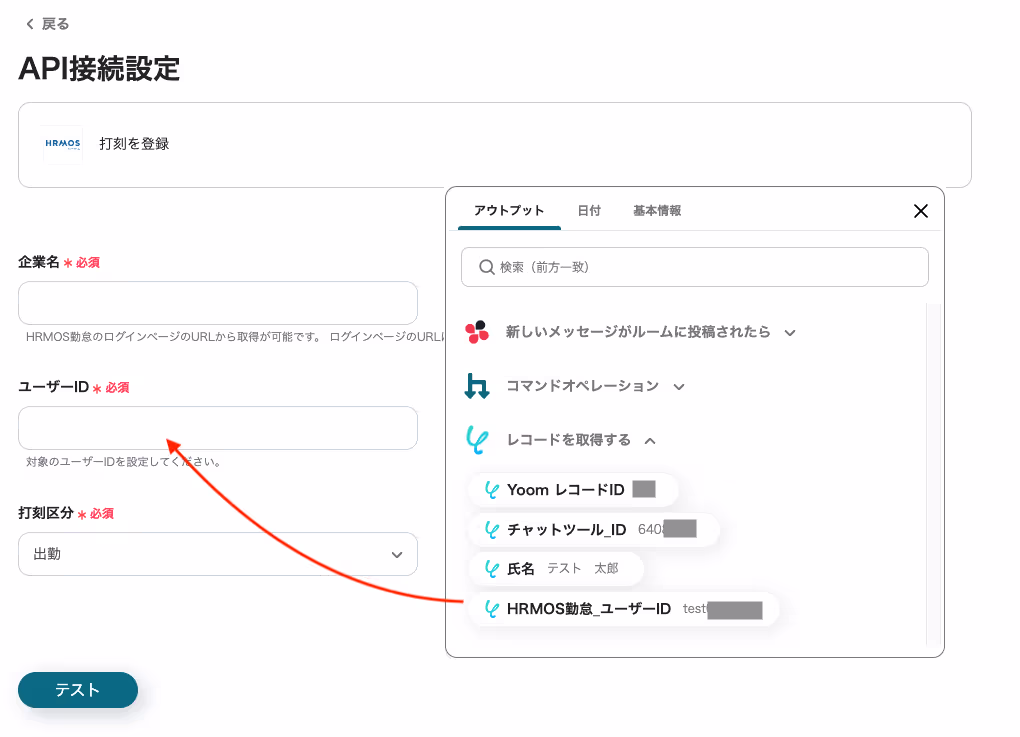1020x737 pixels.
Task: Click the コマンドオペレーション label
Action: [x=582, y=386]
